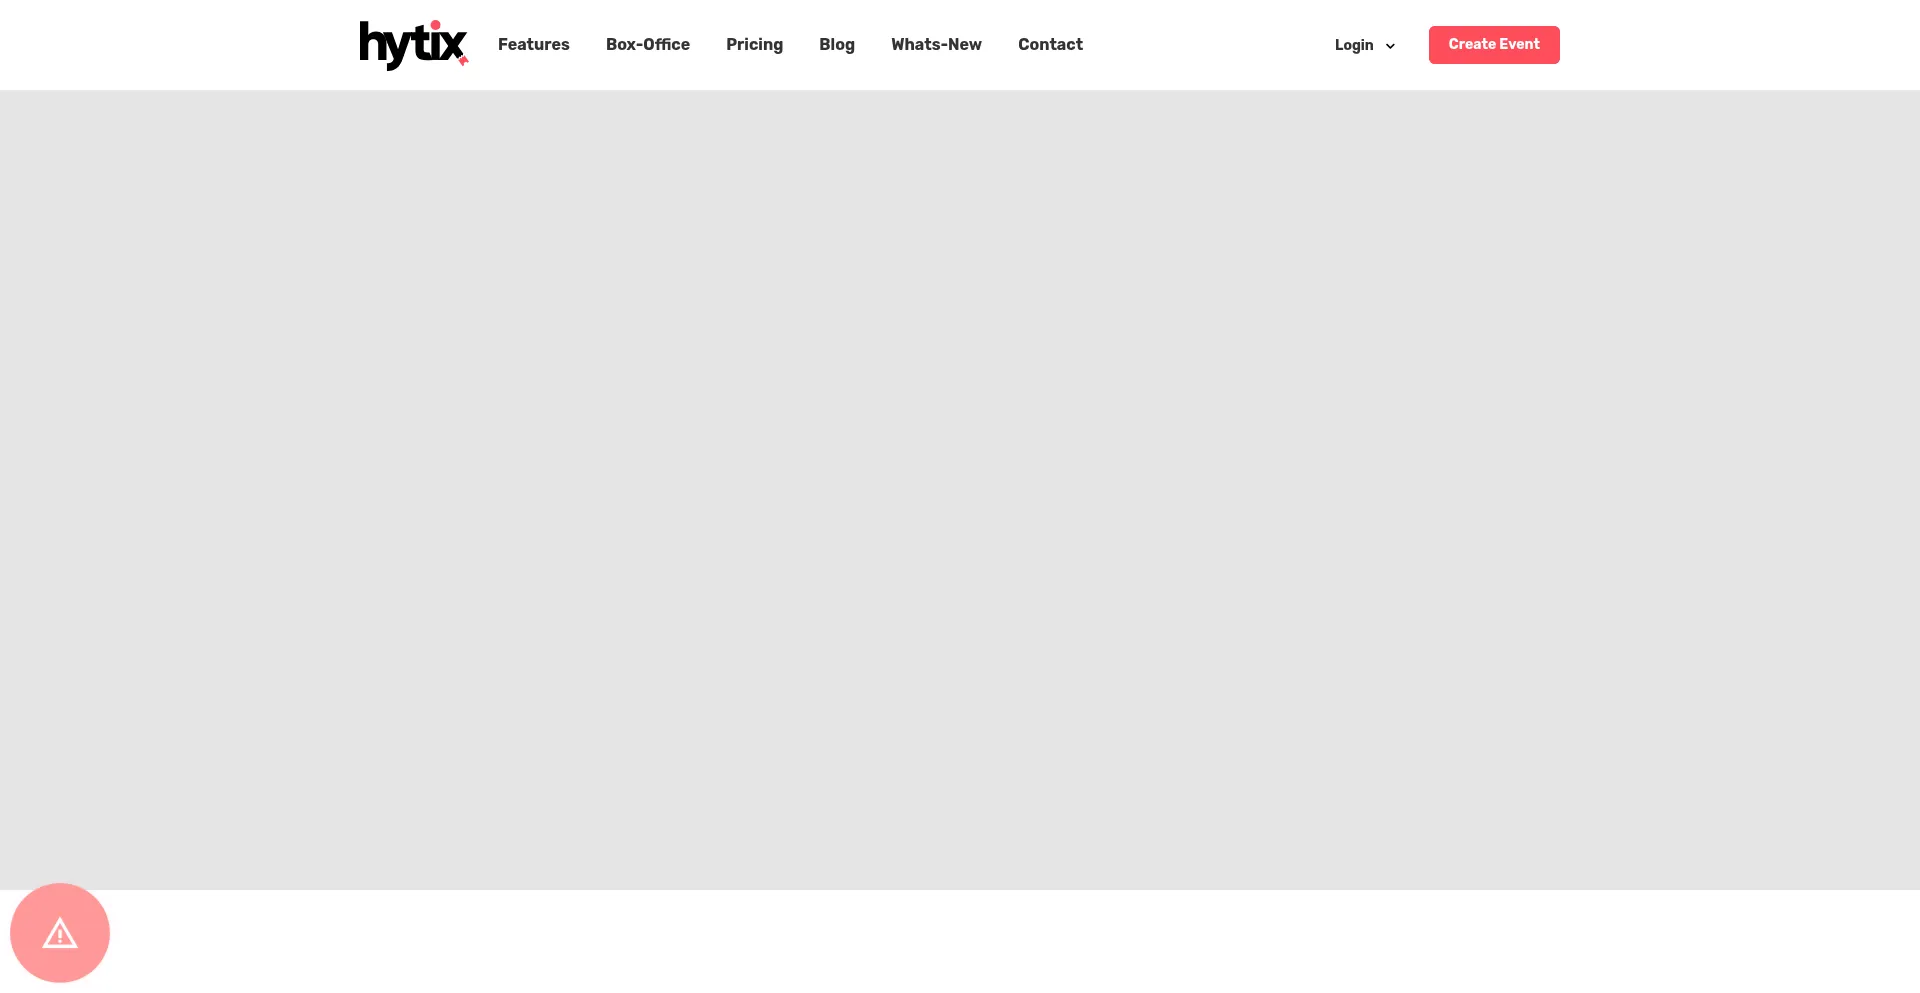Viewport: 1920px width, 993px height.
Task: Click the Whats-New link in the header
Action: tap(936, 45)
